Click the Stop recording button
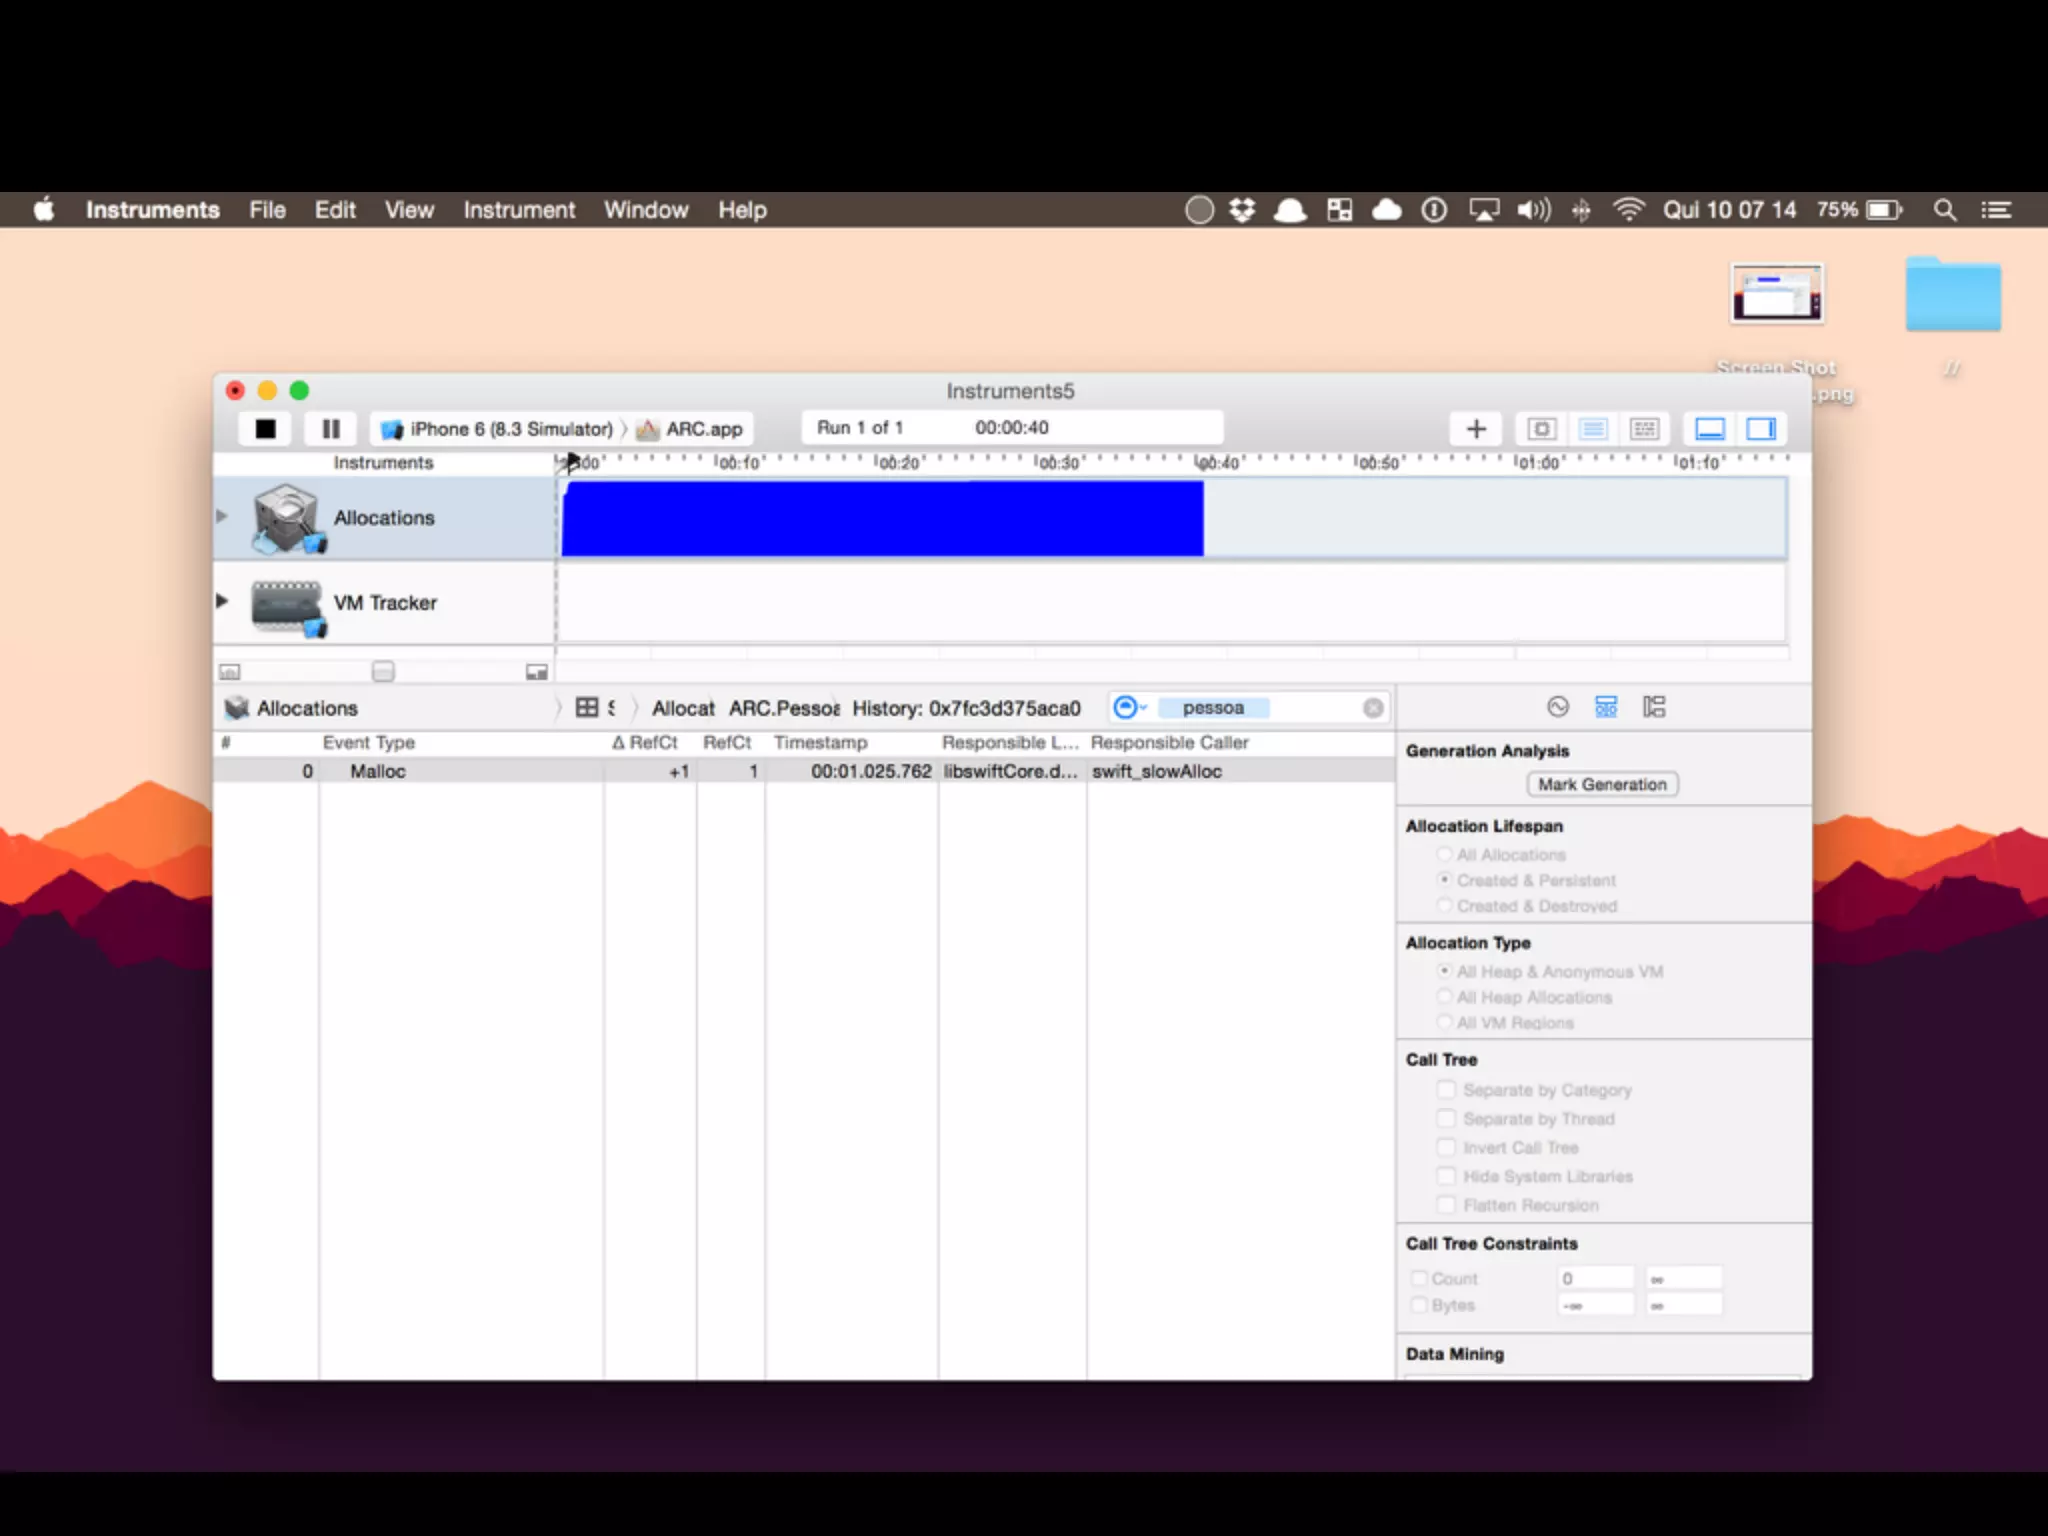Image resolution: width=2048 pixels, height=1536 pixels. click(x=265, y=429)
